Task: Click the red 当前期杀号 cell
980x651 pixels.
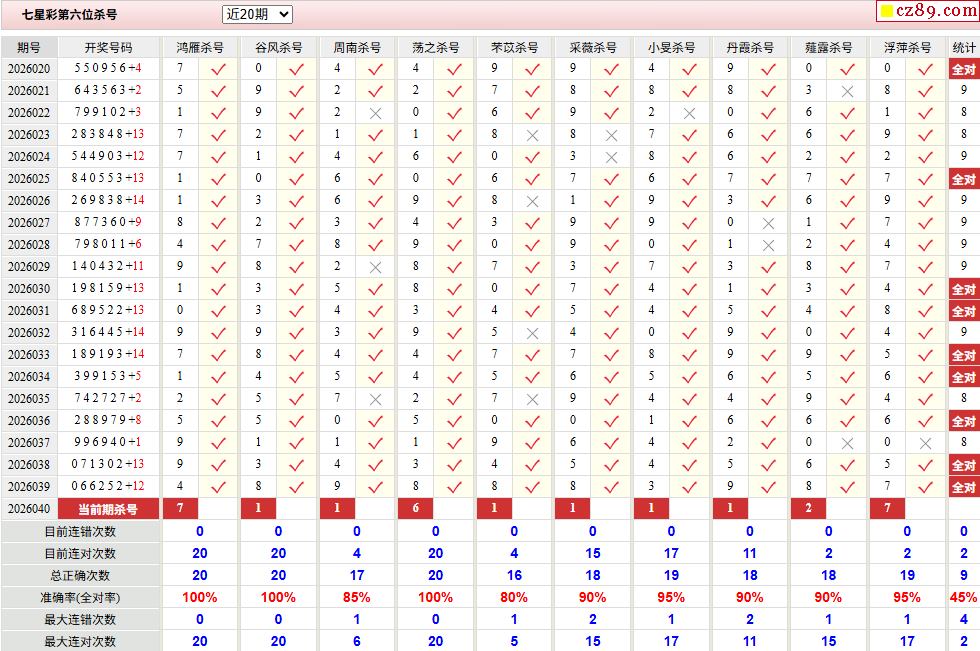Action: coord(109,509)
